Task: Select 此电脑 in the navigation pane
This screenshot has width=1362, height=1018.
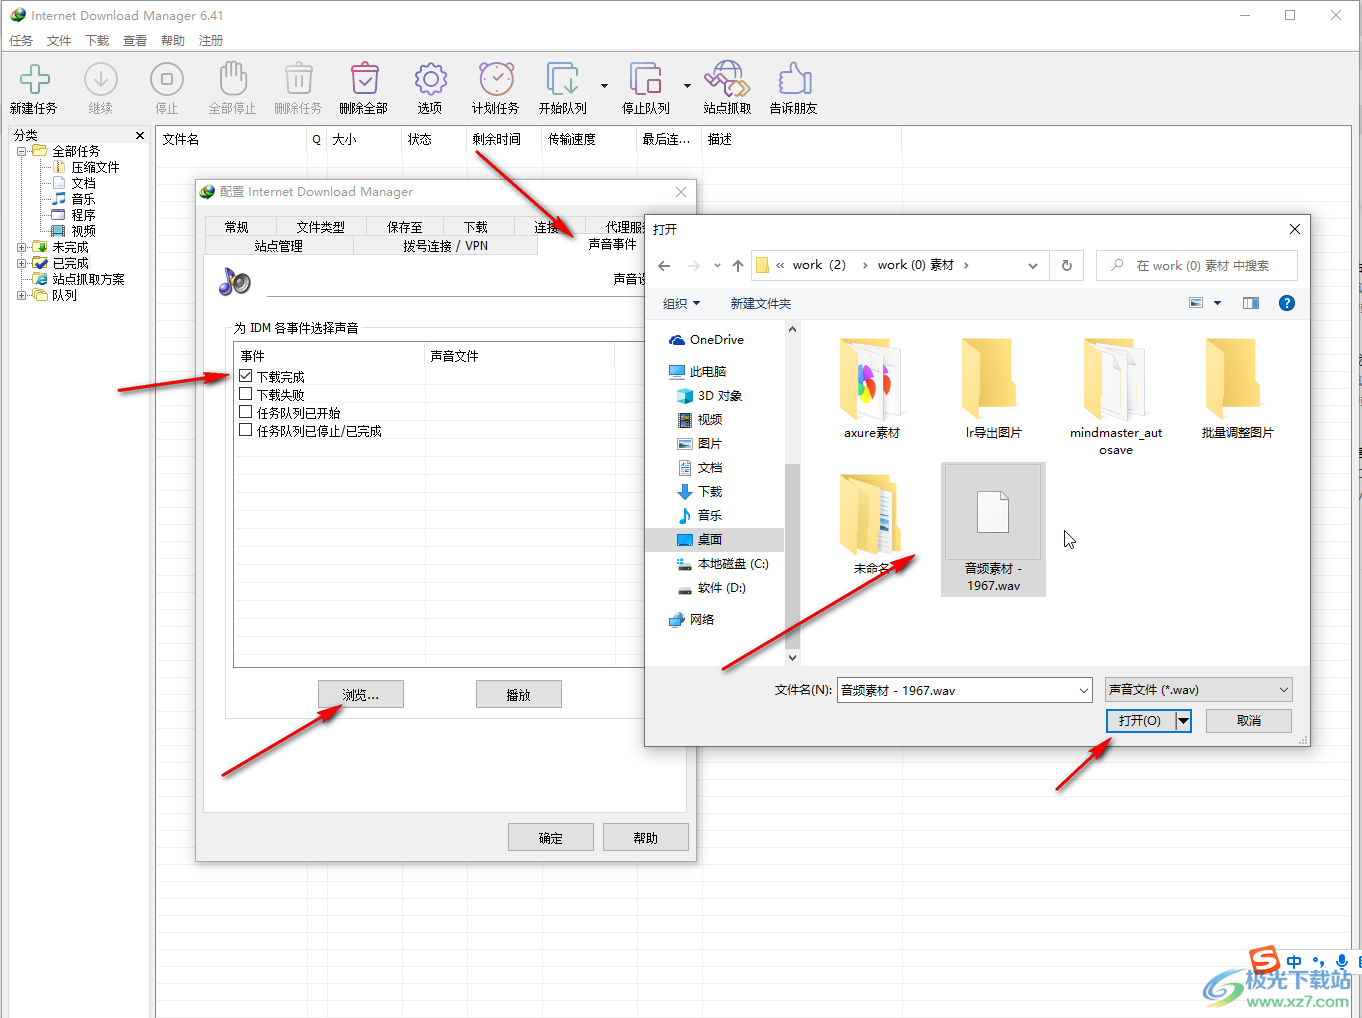Action: click(697, 372)
